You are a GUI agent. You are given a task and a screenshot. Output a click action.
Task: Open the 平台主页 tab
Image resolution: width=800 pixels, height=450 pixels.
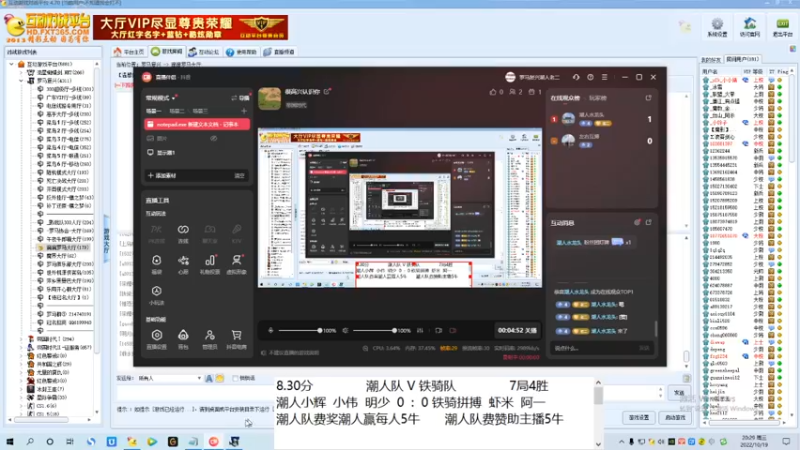(129, 52)
